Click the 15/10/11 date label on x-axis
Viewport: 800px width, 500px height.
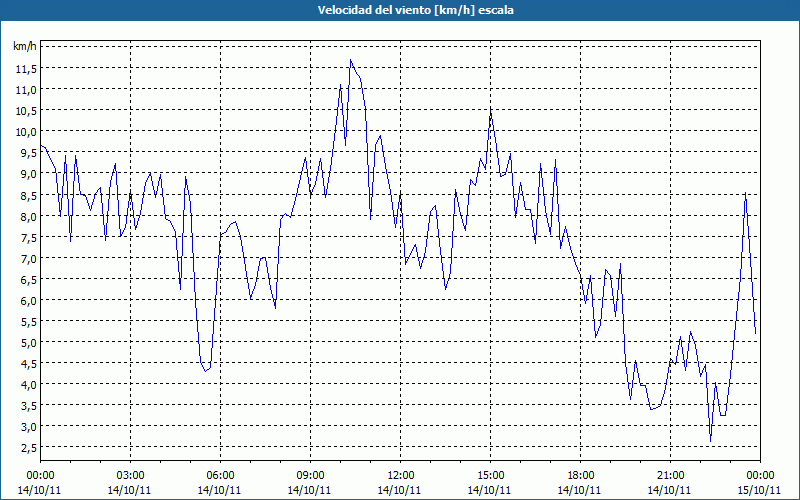(760, 490)
